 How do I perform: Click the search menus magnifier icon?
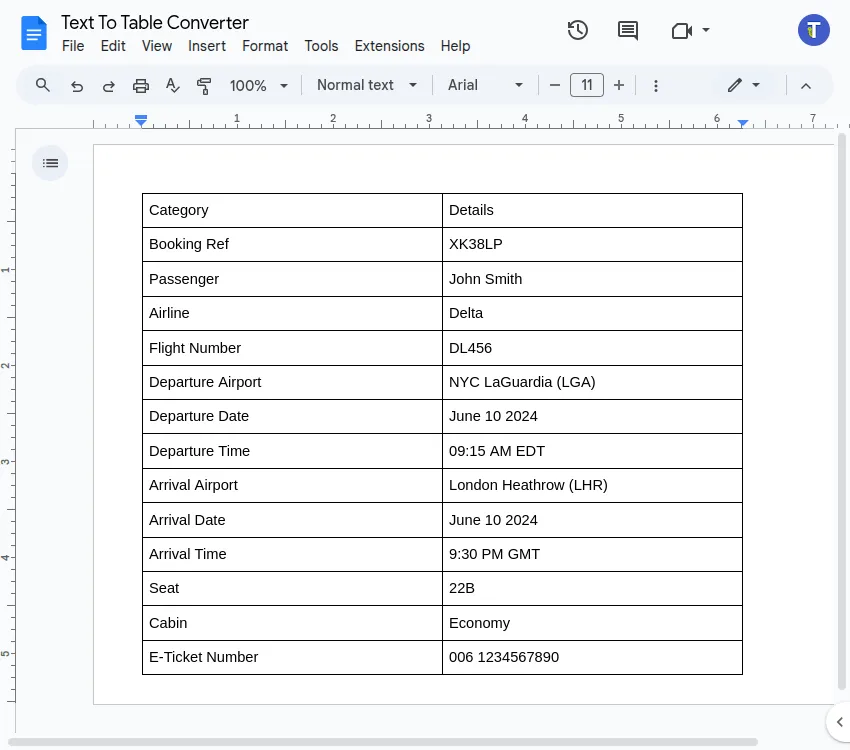coord(43,85)
